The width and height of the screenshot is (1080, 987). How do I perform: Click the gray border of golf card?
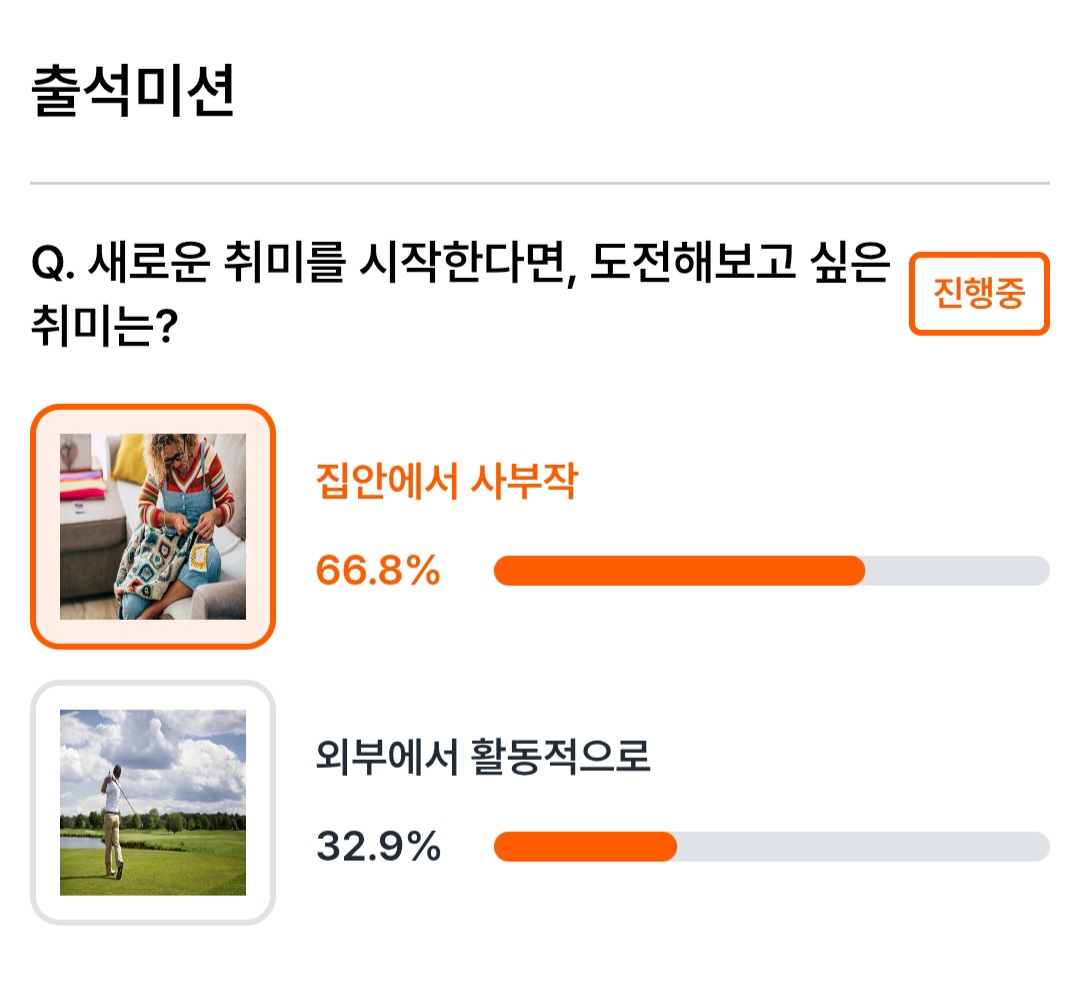[153, 685]
